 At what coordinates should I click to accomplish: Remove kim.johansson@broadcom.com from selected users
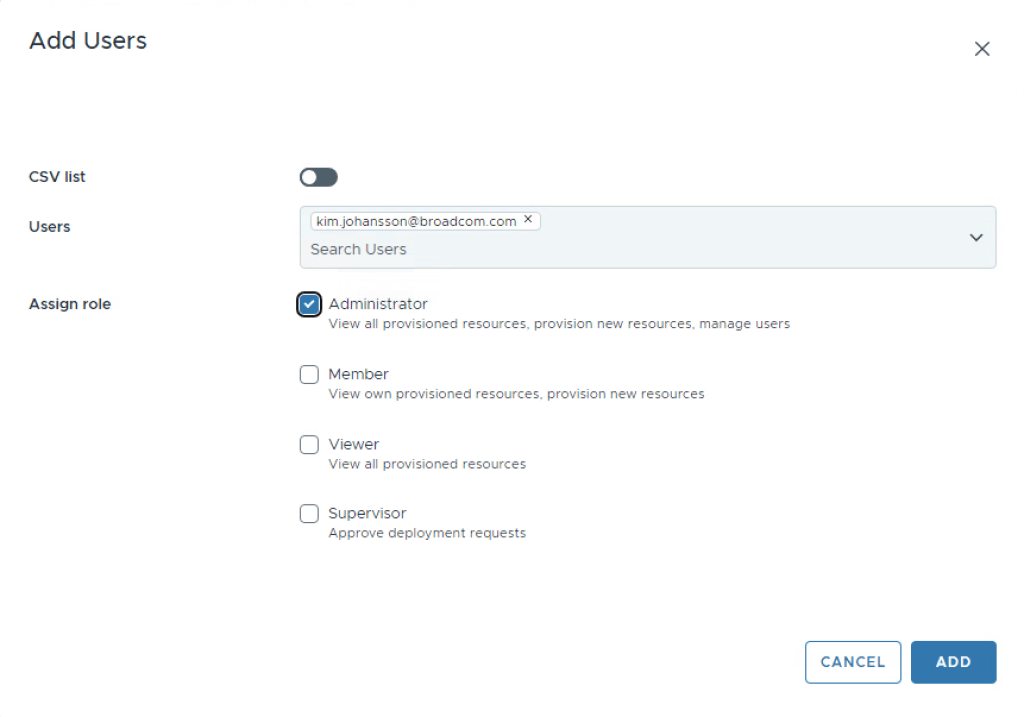(x=528, y=220)
